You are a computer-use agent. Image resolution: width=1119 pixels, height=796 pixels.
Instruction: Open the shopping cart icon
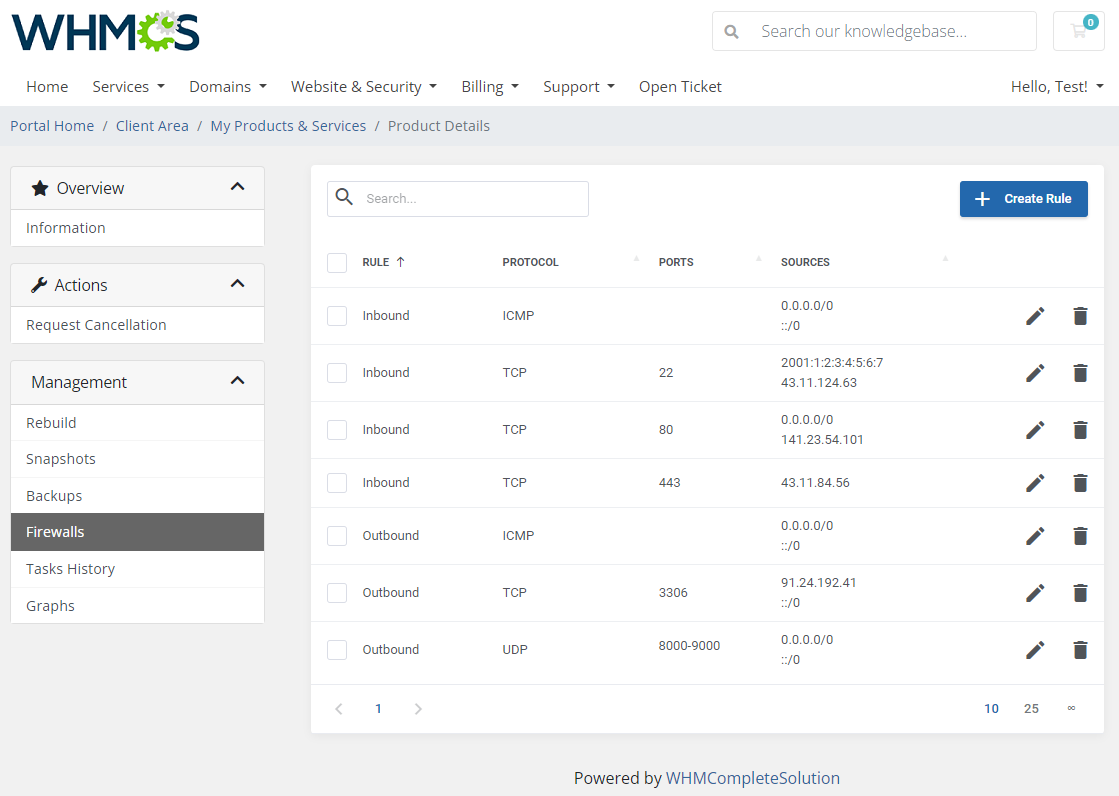point(1078,31)
